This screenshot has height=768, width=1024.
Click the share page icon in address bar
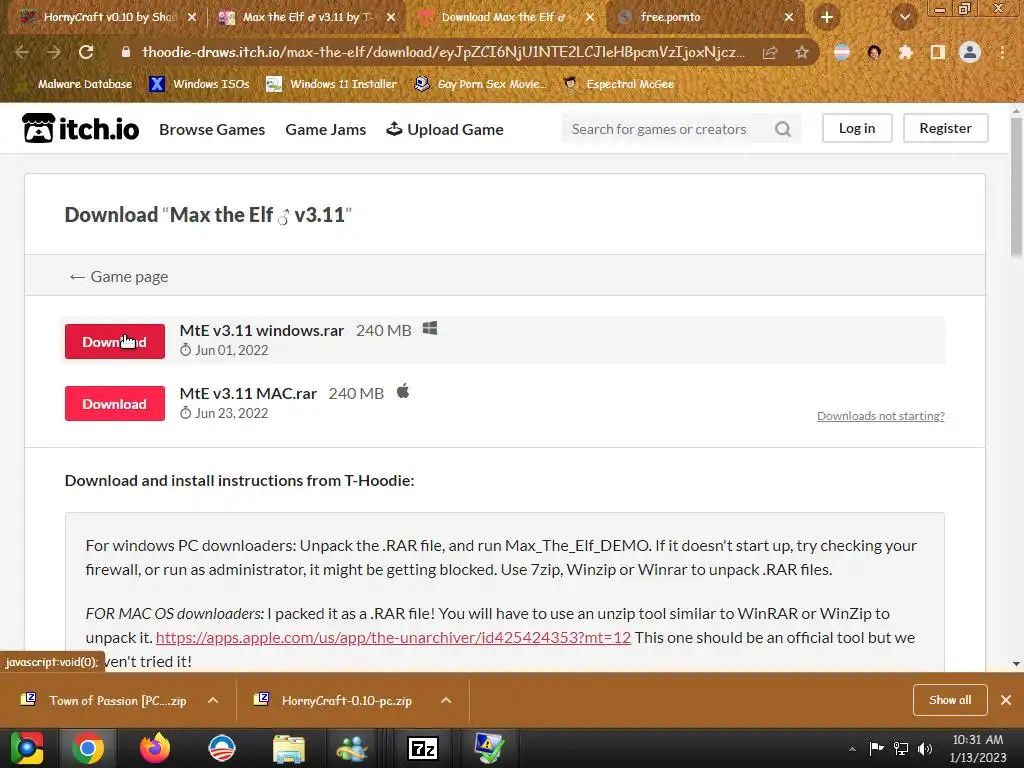[x=770, y=52]
